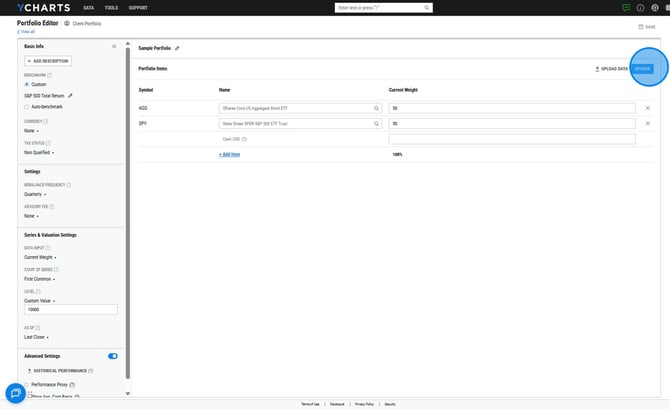Click the Level help icon
The height and width of the screenshot is (409, 670).
coord(38,291)
